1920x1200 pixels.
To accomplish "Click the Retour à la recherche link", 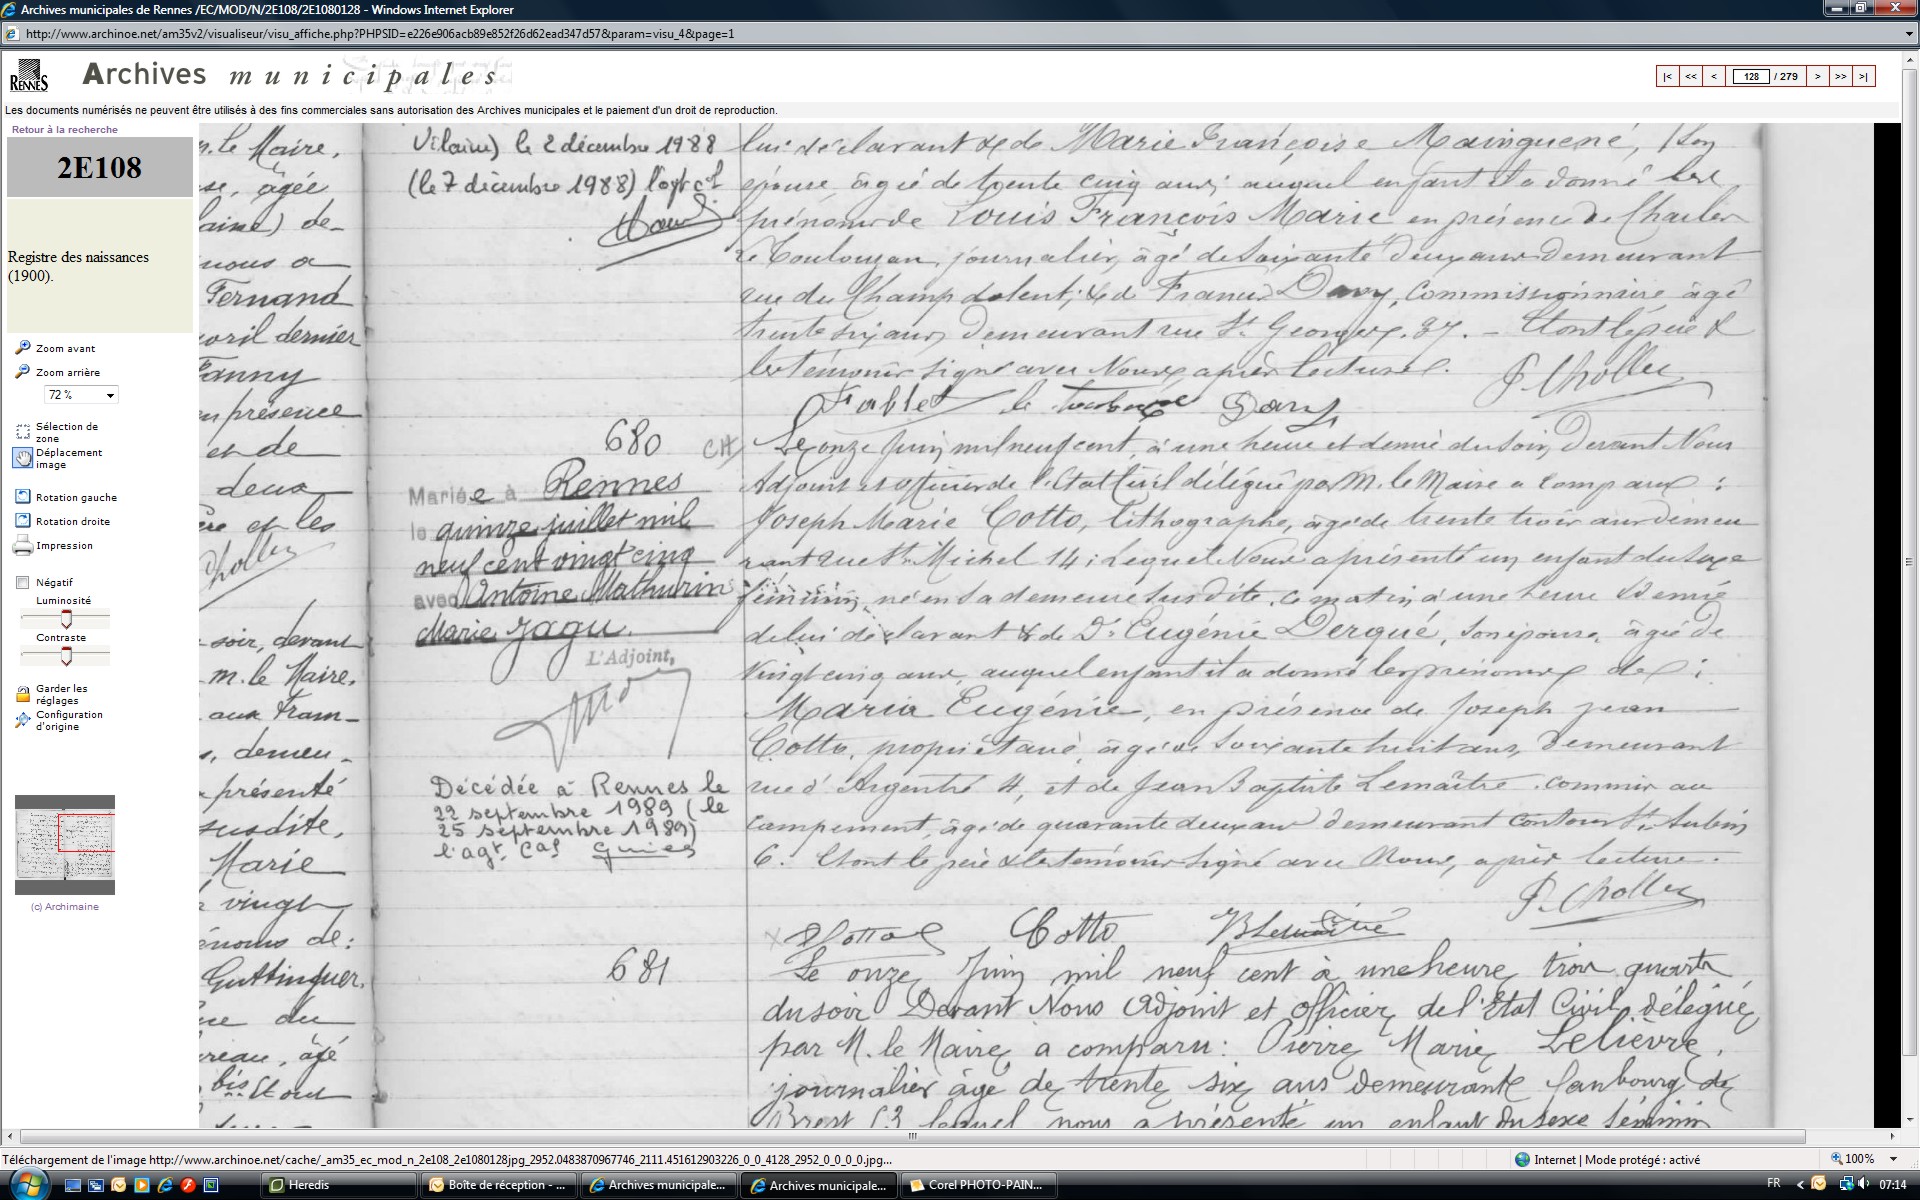I will tap(65, 129).
